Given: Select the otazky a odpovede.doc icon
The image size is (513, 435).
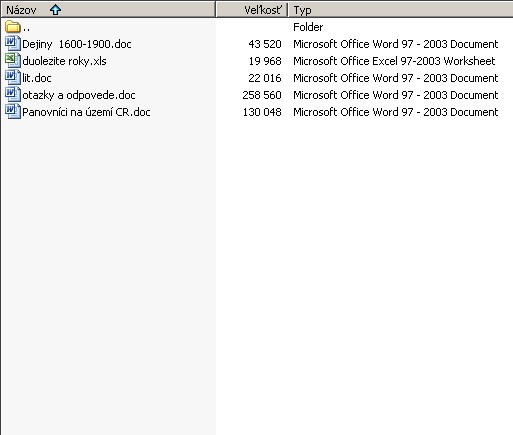Looking at the screenshot, I should pyautogui.click(x=13, y=95).
